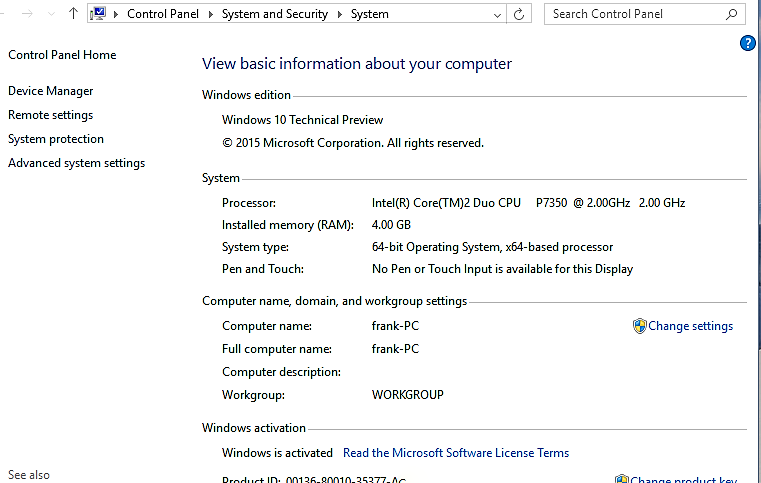Select Control Panel in the breadcrumb
The image size is (761, 483).
(x=163, y=14)
